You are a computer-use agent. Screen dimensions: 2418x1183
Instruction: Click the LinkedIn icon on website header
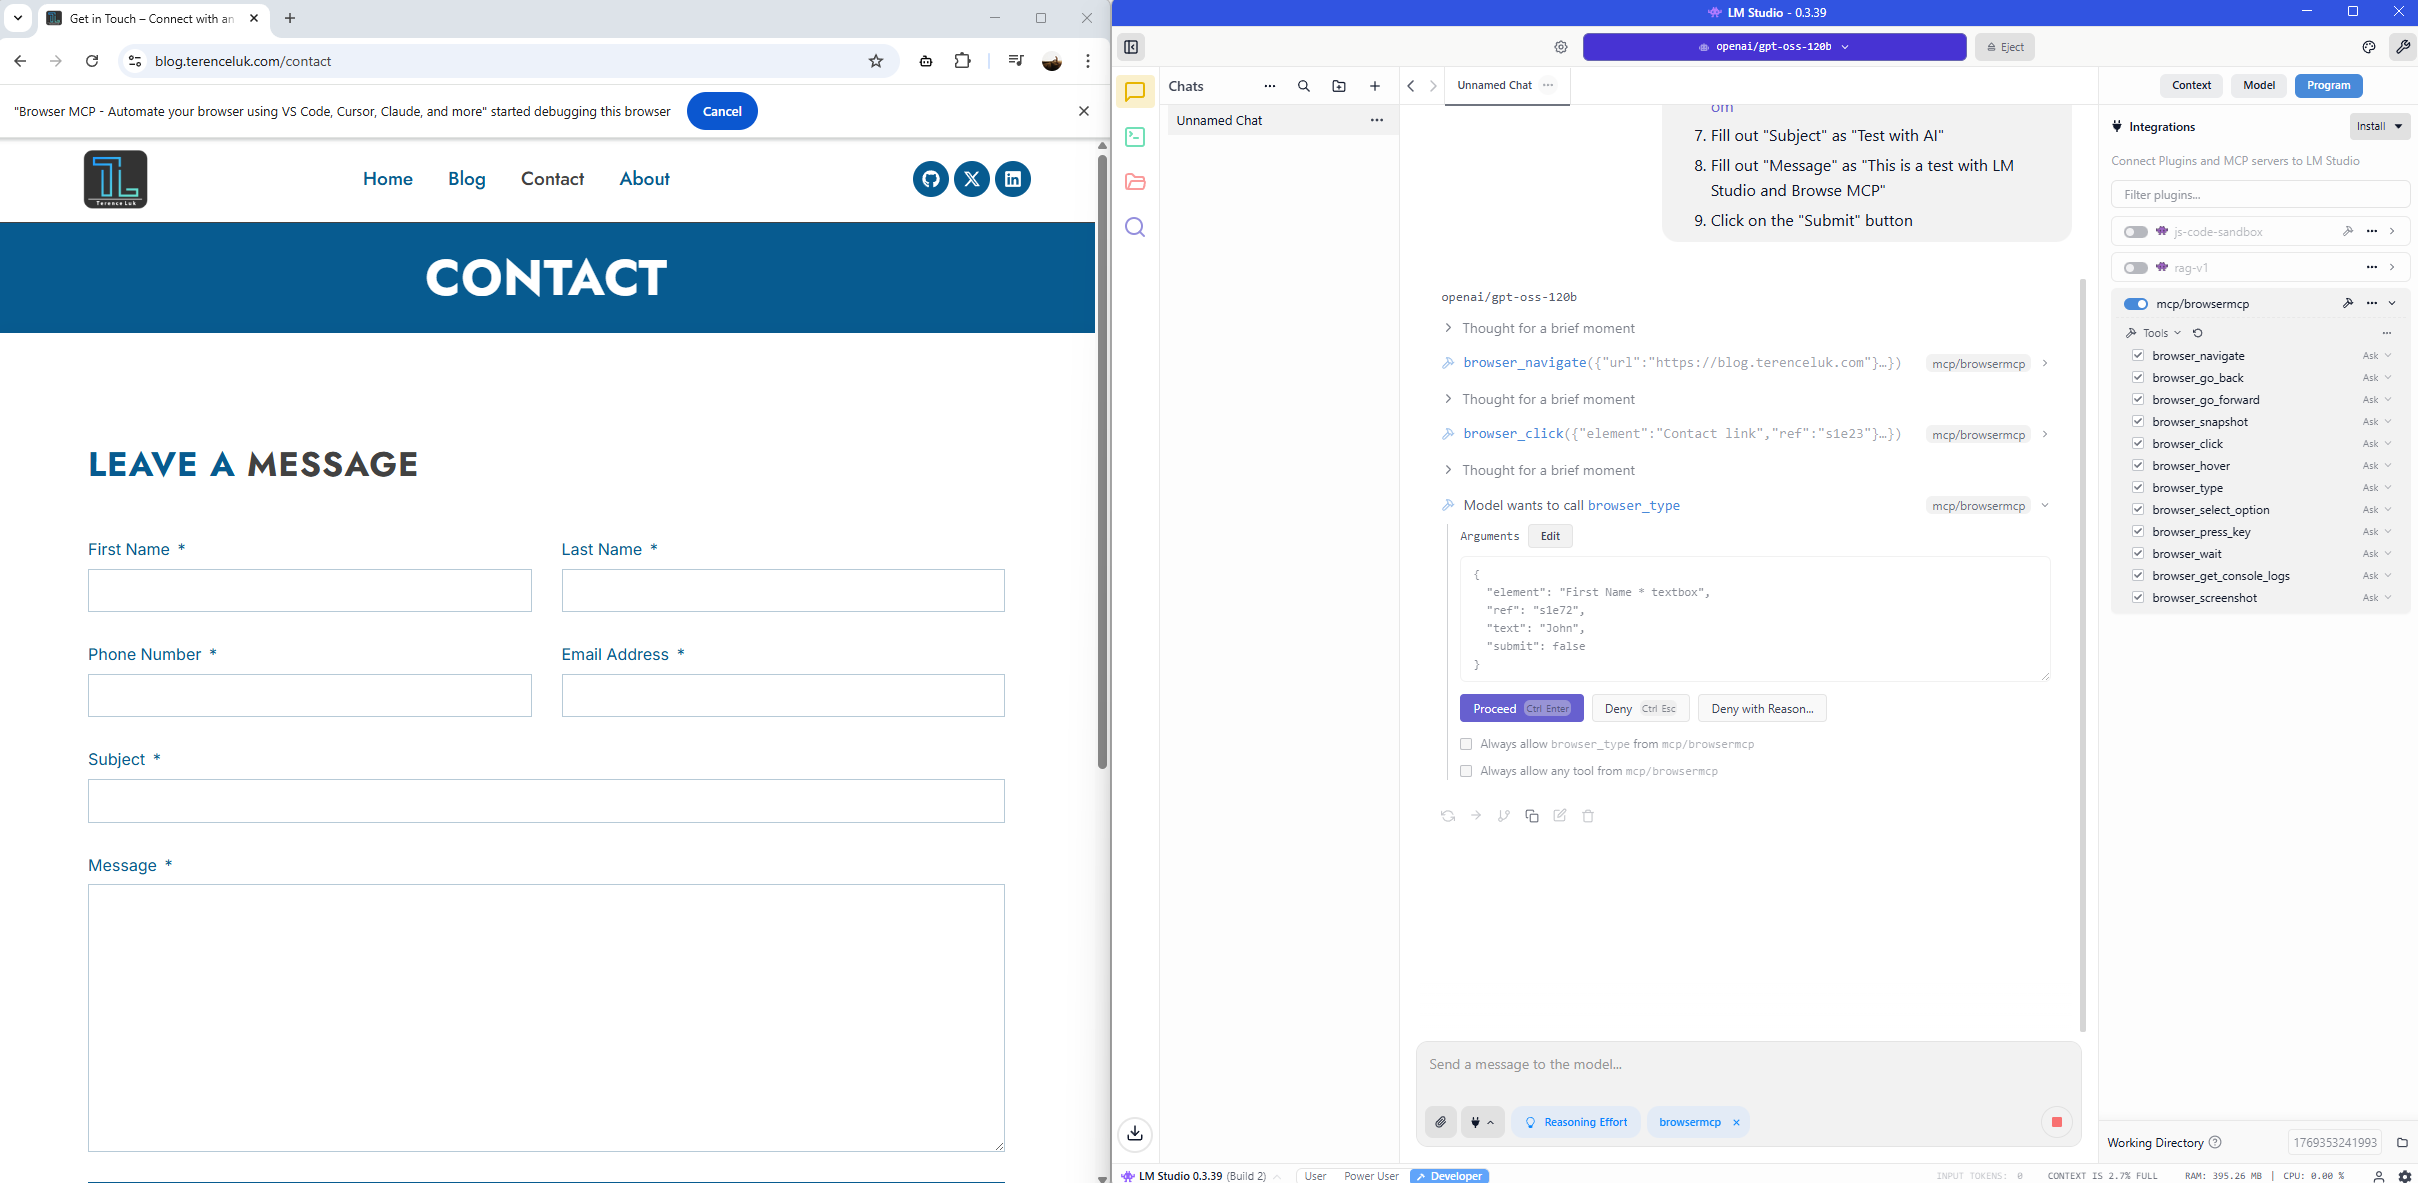tap(1012, 179)
